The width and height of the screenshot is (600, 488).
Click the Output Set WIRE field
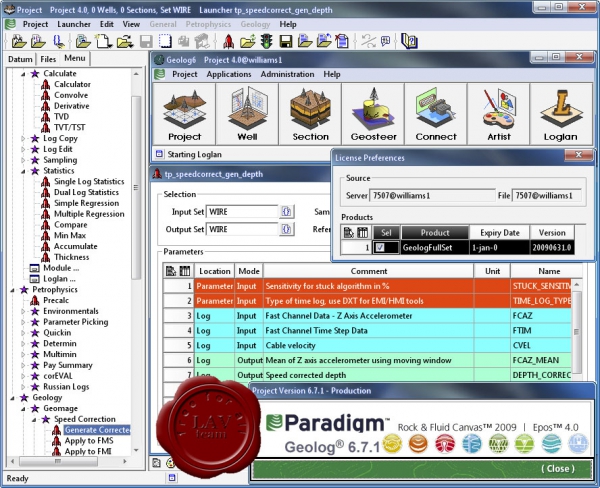pyautogui.click(x=242, y=229)
